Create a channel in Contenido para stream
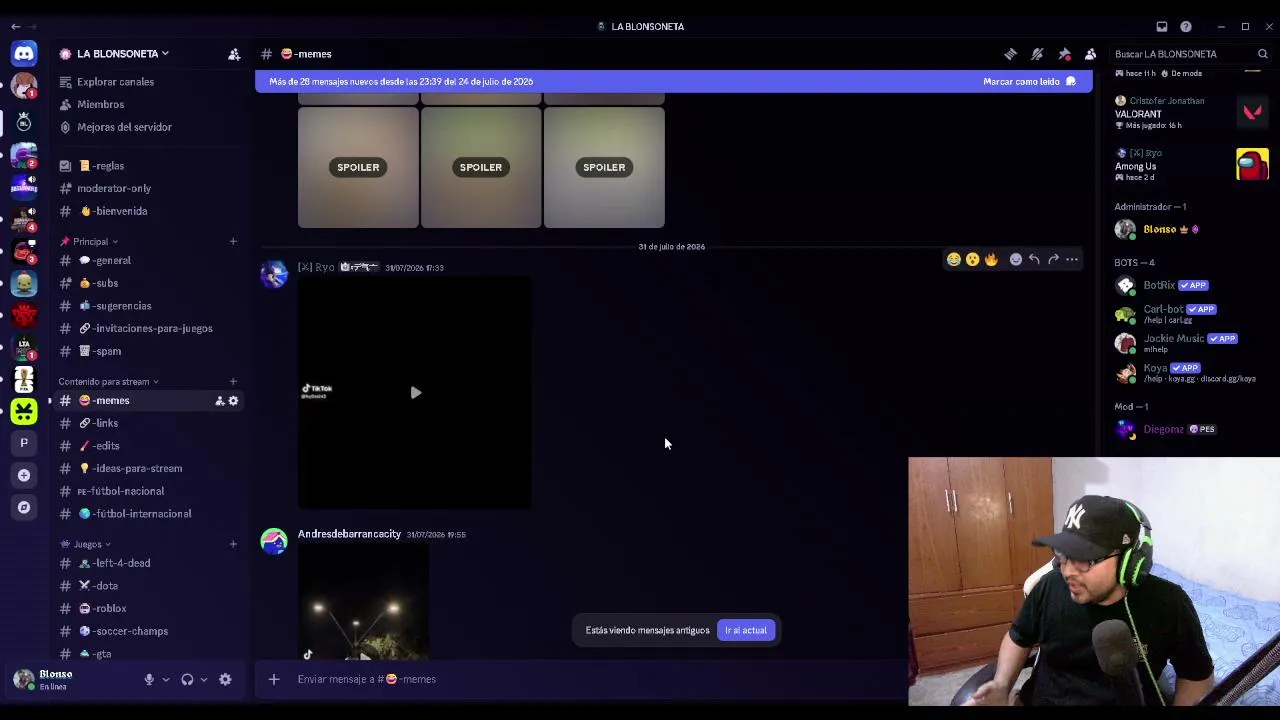 point(233,381)
